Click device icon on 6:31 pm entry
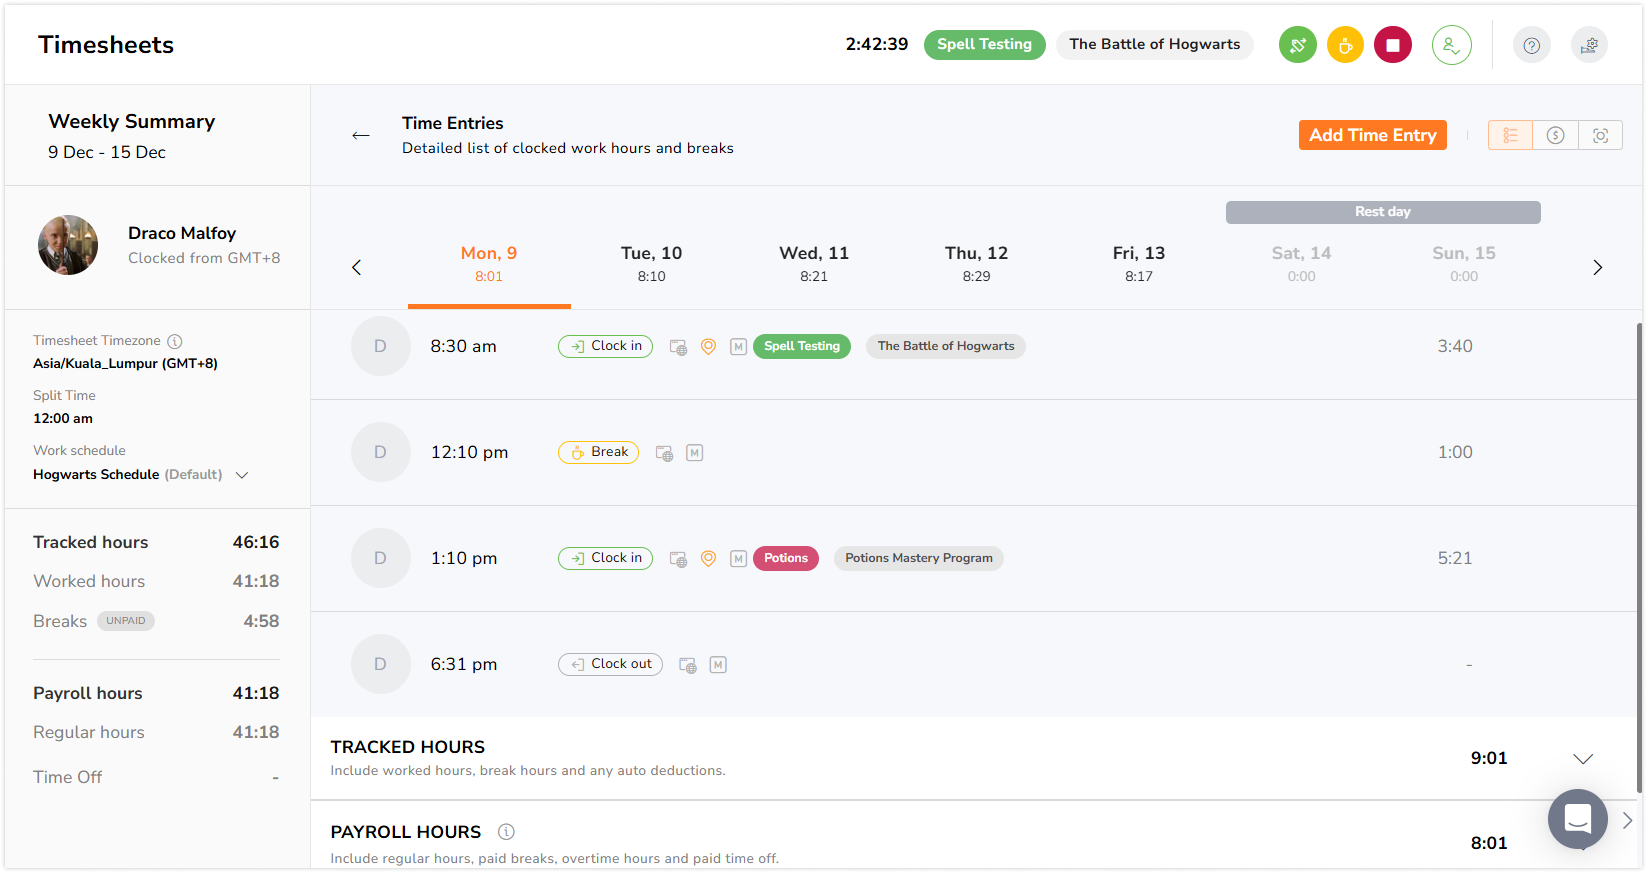Image resolution: width=1647 pixels, height=873 pixels. 688,665
